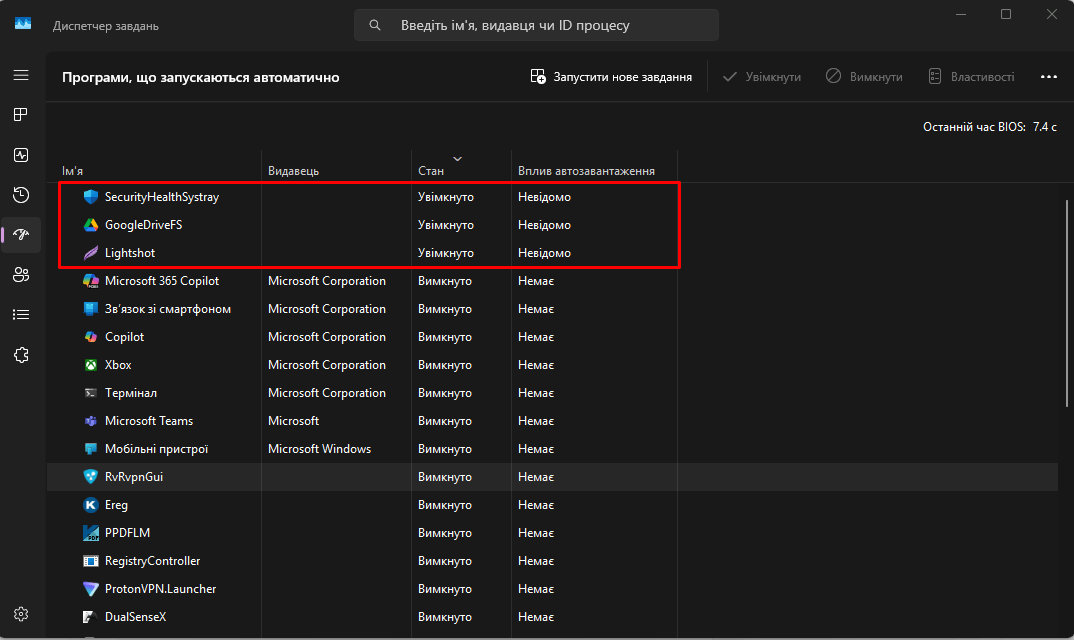The width and height of the screenshot is (1074, 640).
Task: Click the Мобільні пристрої icon
Action: coord(90,449)
